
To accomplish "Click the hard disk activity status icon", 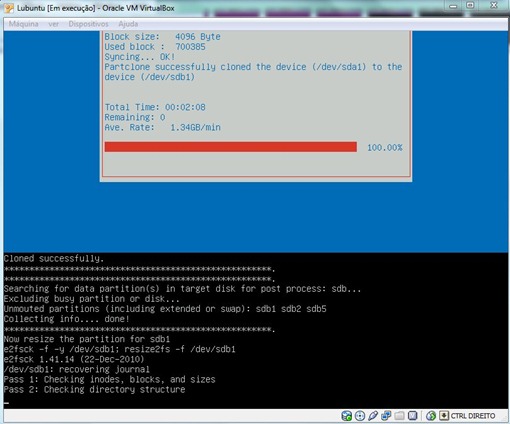I will (346, 416).
